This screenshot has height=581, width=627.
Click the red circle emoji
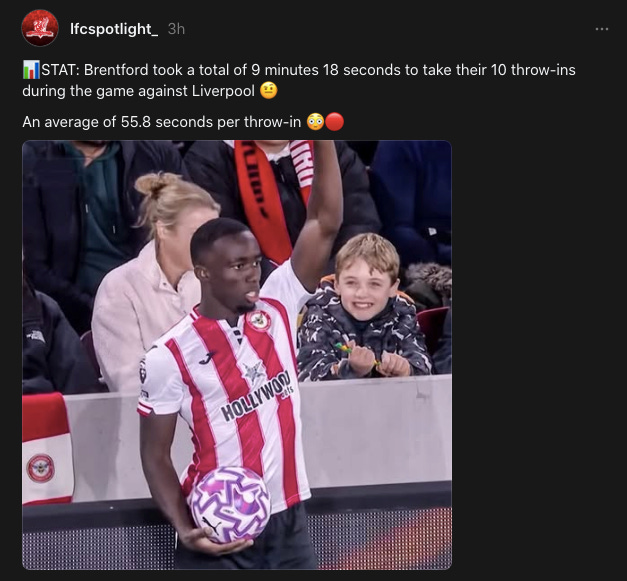335,122
